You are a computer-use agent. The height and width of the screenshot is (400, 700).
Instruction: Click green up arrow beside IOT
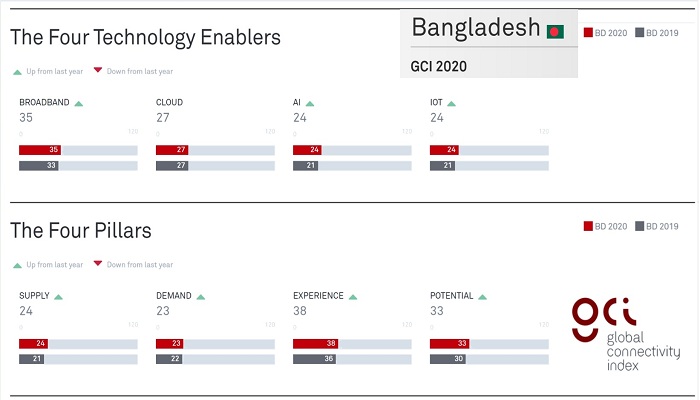coord(452,103)
